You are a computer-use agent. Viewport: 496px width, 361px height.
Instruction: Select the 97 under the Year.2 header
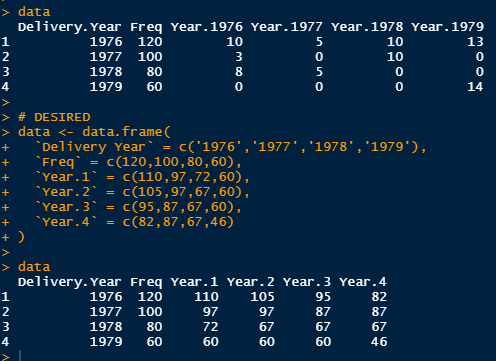coord(267,312)
